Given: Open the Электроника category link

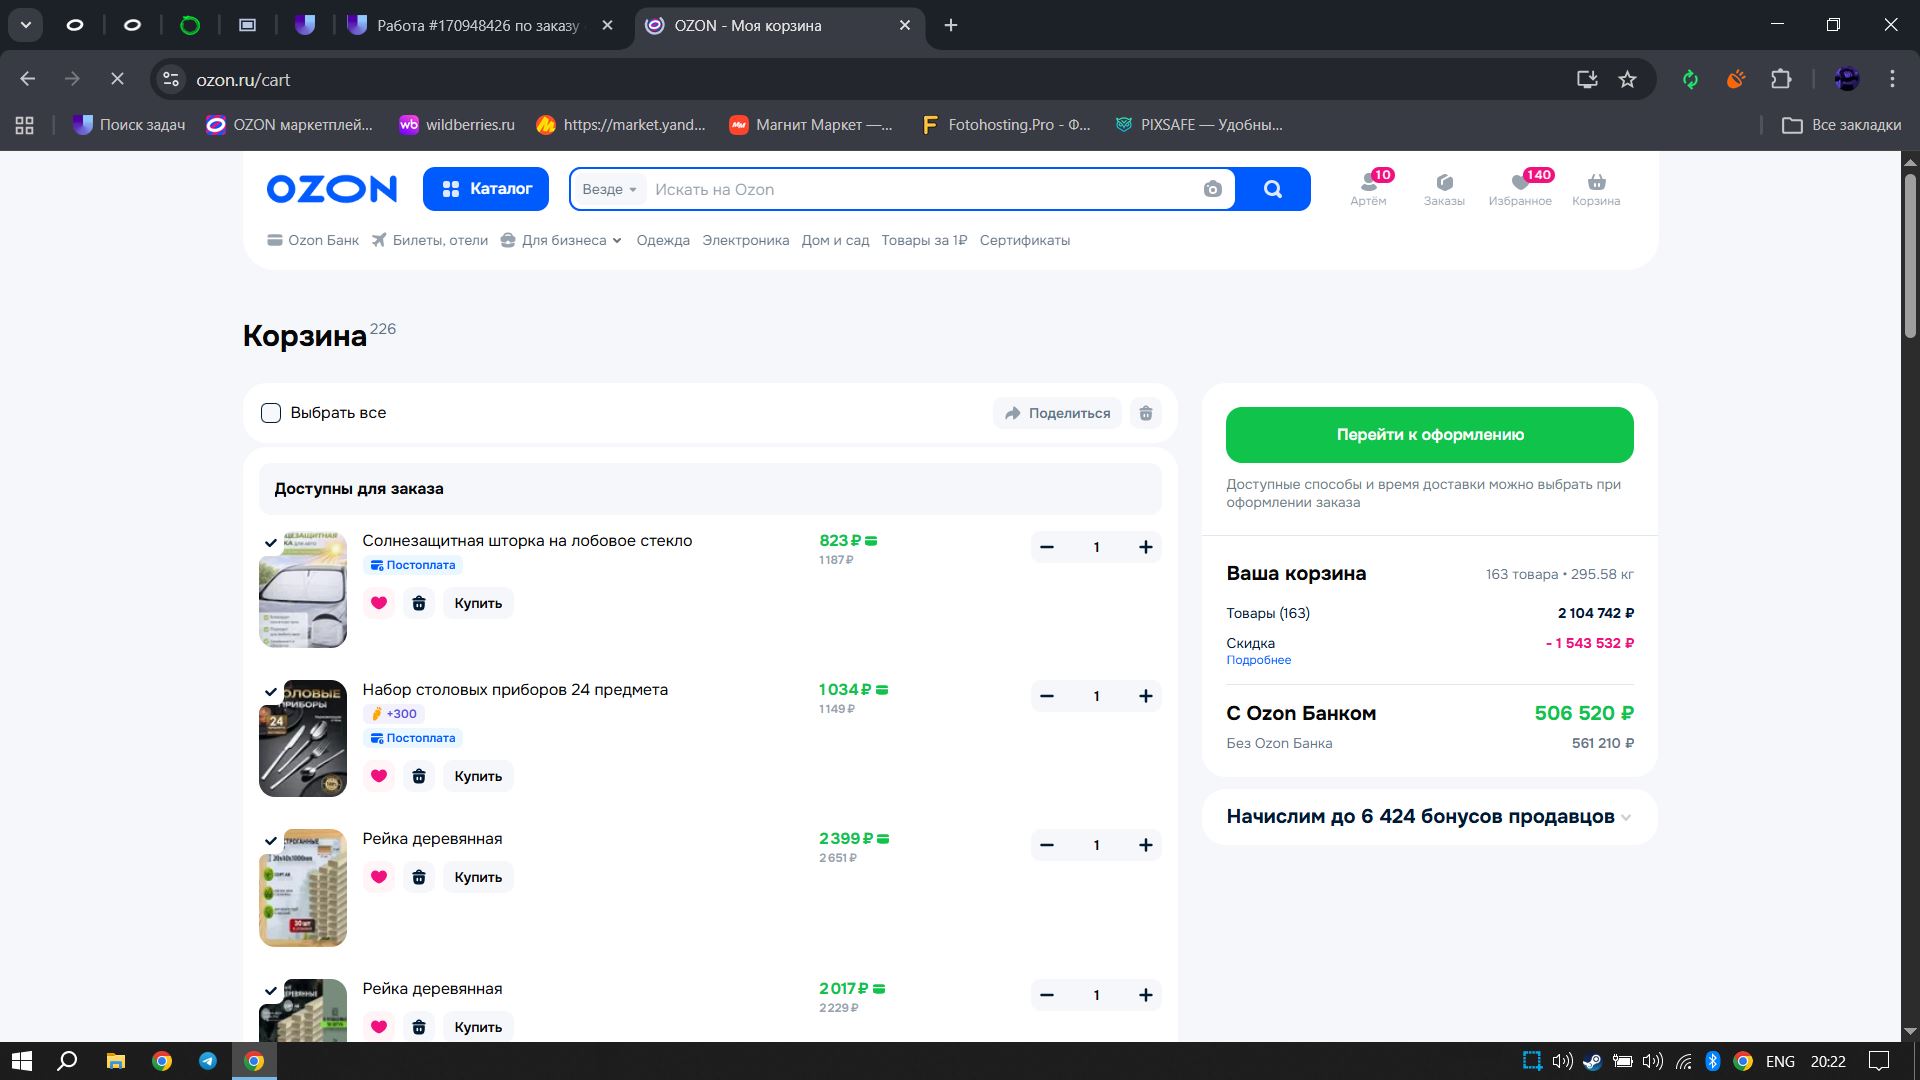Looking at the screenshot, I should click(x=745, y=240).
